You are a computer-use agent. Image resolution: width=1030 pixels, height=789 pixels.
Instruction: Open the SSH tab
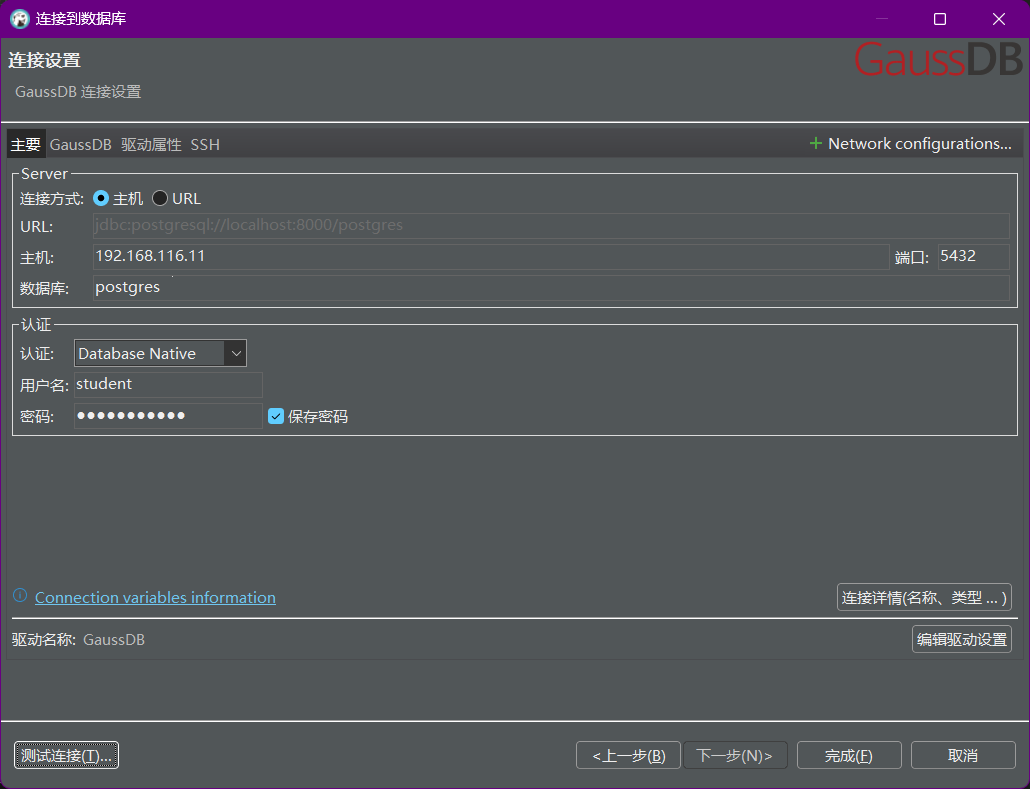[205, 145]
